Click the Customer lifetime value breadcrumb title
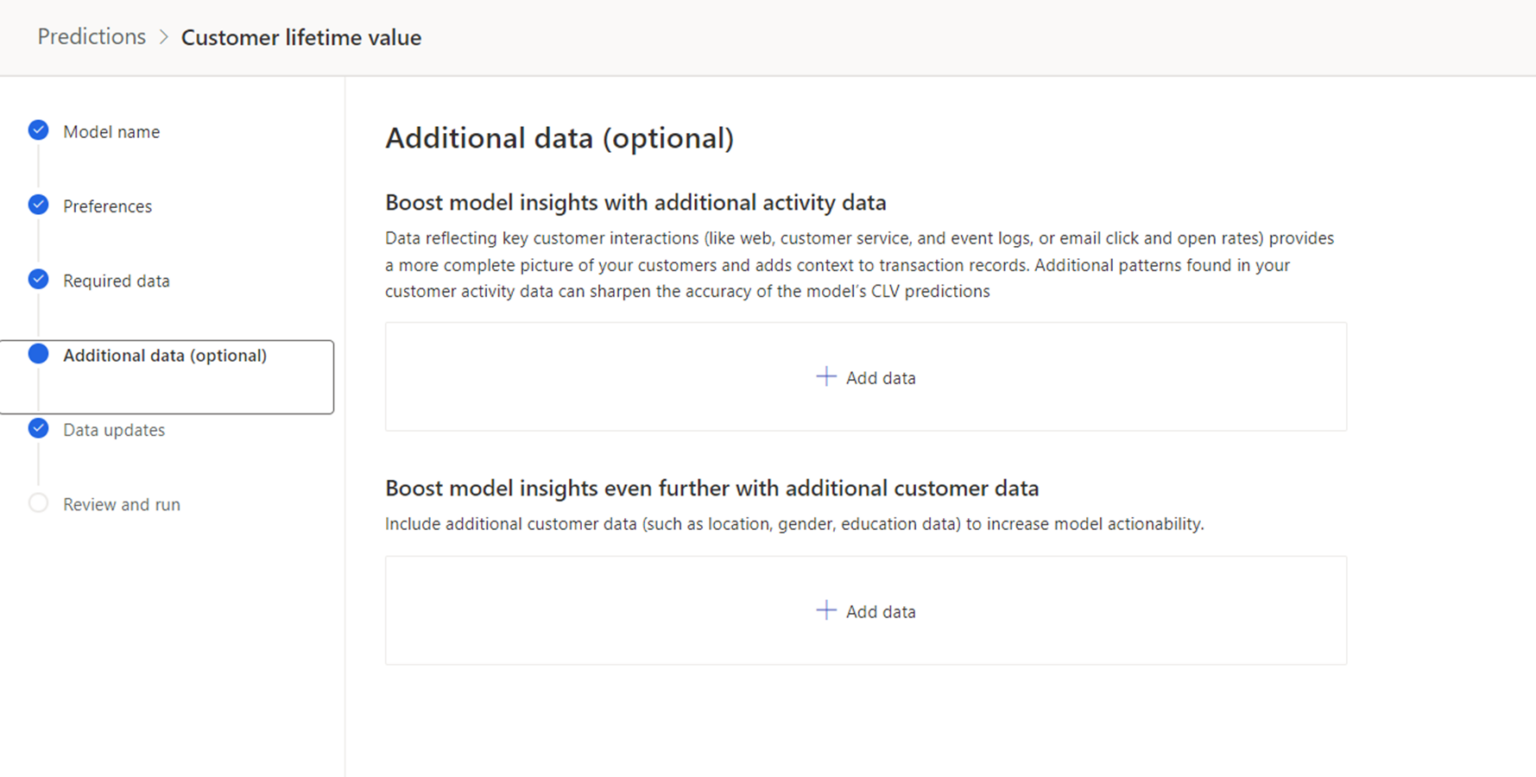1536x777 pixels. pyautogui.click(x=301, y=37)
